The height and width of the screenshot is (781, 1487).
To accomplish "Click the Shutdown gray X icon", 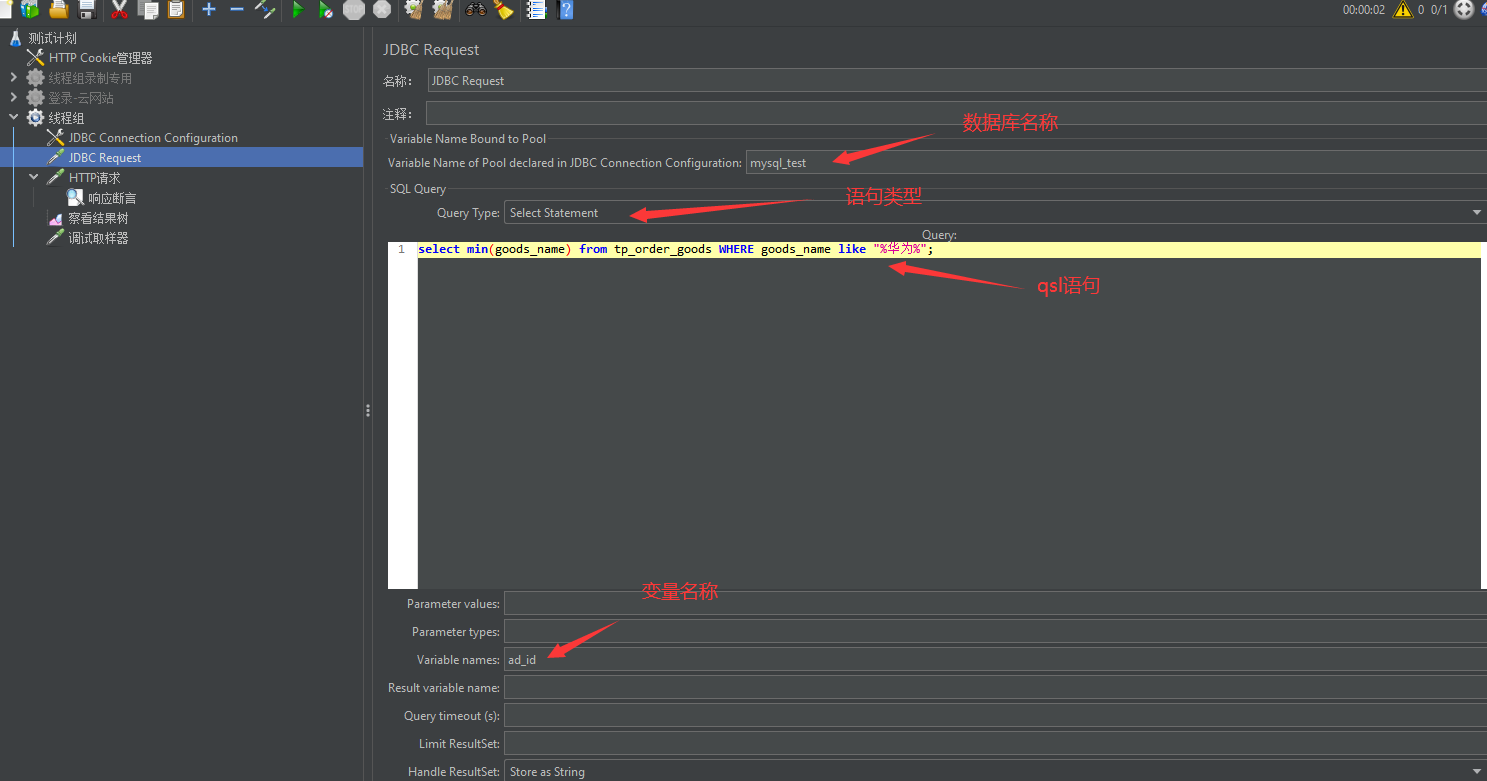I will pos(382,9).
